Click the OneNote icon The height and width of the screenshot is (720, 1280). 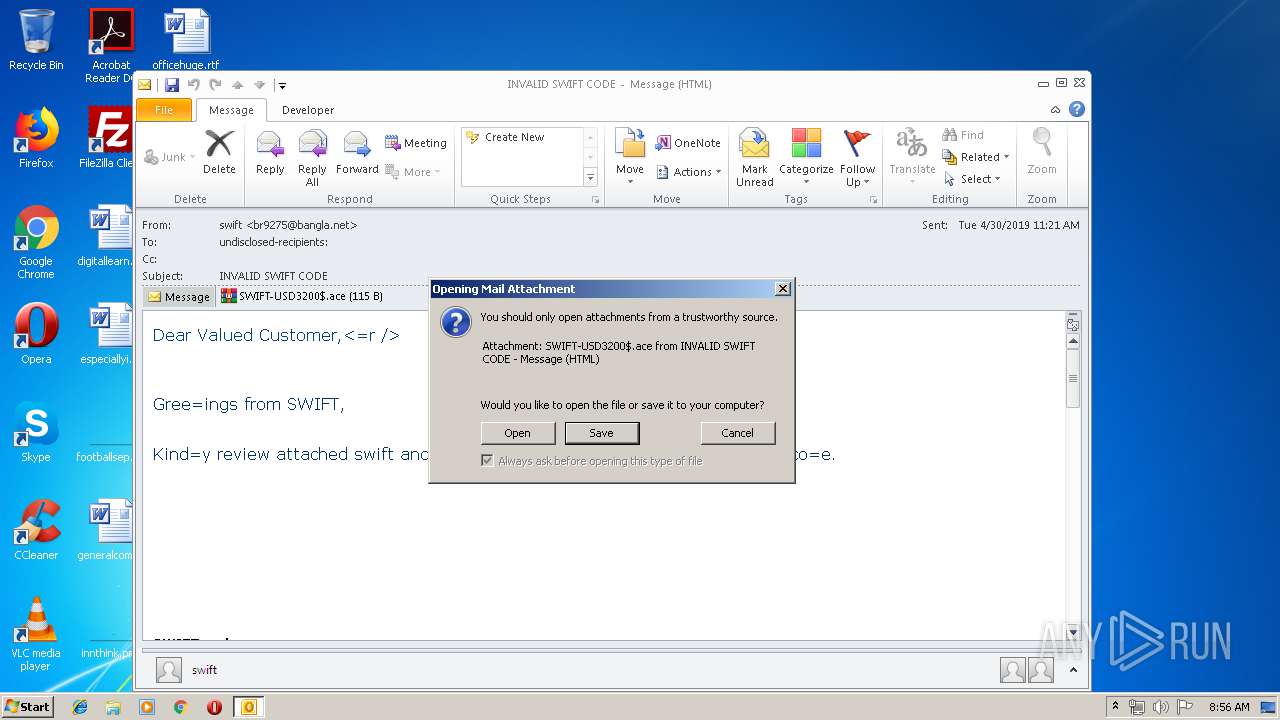click(663, 143)
